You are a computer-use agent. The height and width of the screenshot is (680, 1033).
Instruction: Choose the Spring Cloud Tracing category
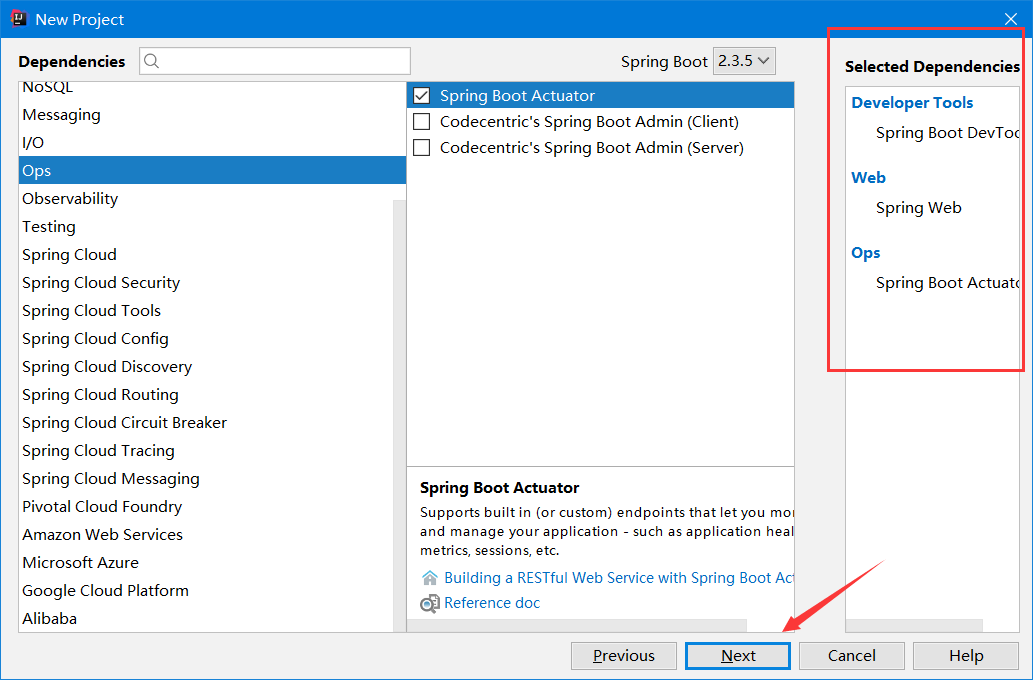[x=206, y=451]
